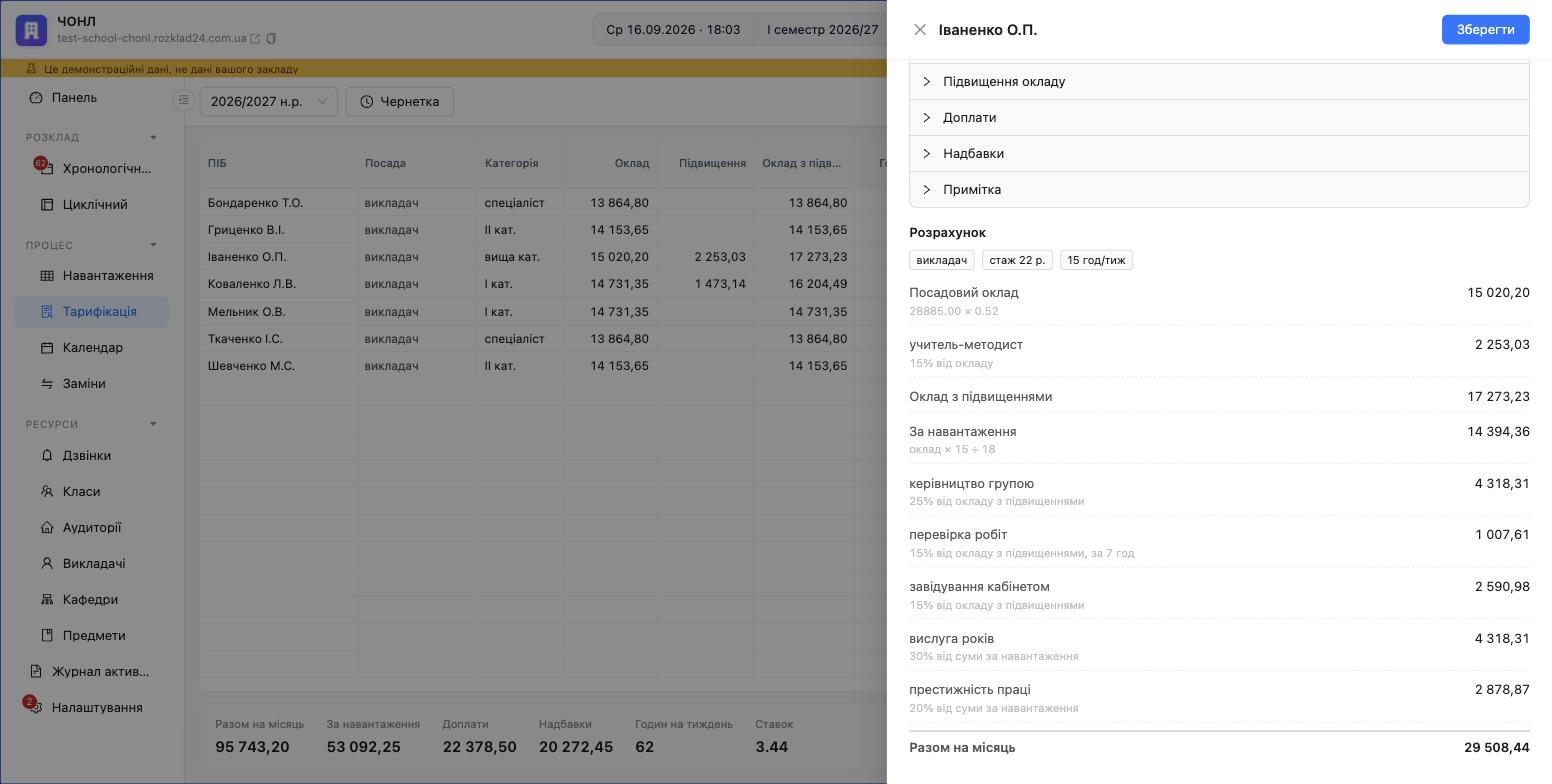Viewport: 1552px width, 784px height.
Task: Expand Підвищення окладу section
Action: [1219, 81]
